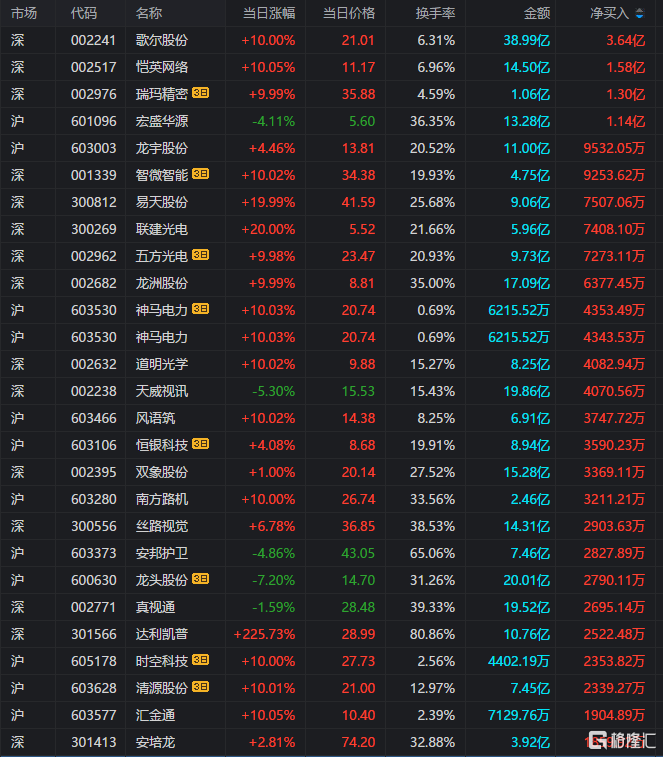Select stock name 汇金通

[x=155, y=715]
